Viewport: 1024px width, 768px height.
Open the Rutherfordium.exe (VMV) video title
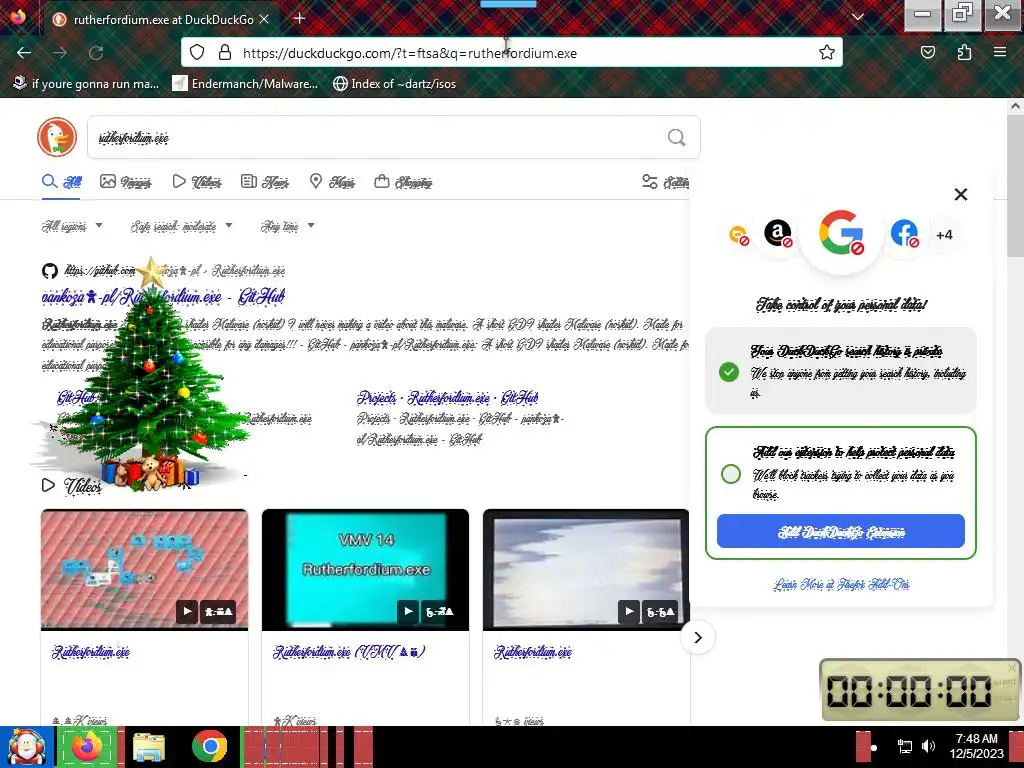pos(349,652)
